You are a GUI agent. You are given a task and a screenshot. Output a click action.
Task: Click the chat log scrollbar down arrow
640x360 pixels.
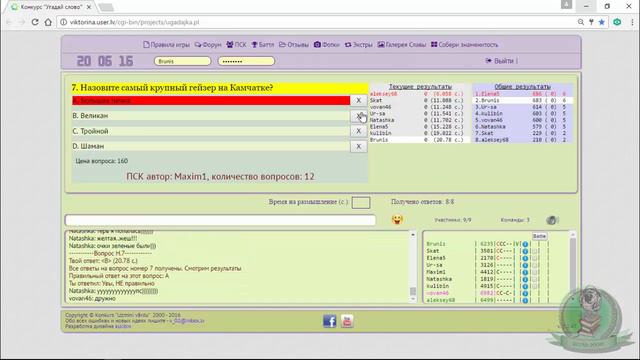(x=413, y=299)
